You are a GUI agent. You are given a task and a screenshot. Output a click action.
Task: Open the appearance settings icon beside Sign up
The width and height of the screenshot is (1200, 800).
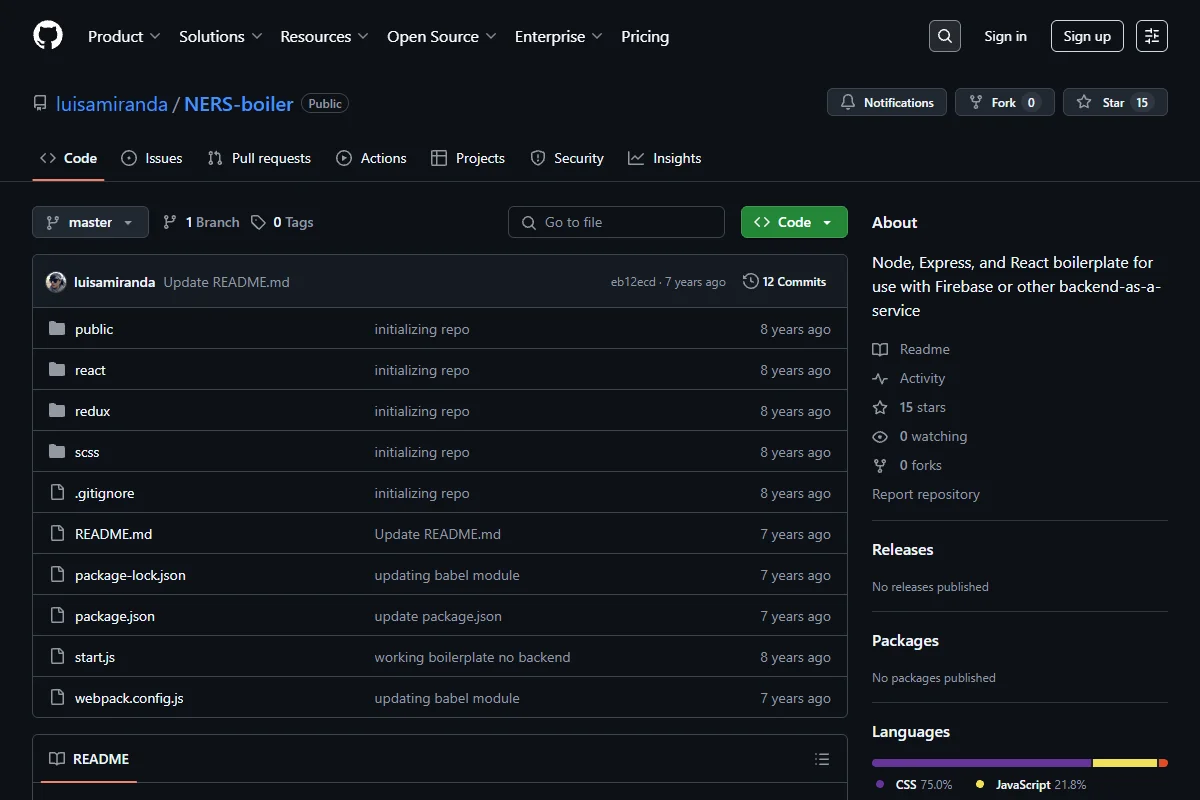tap(1152, 36)
